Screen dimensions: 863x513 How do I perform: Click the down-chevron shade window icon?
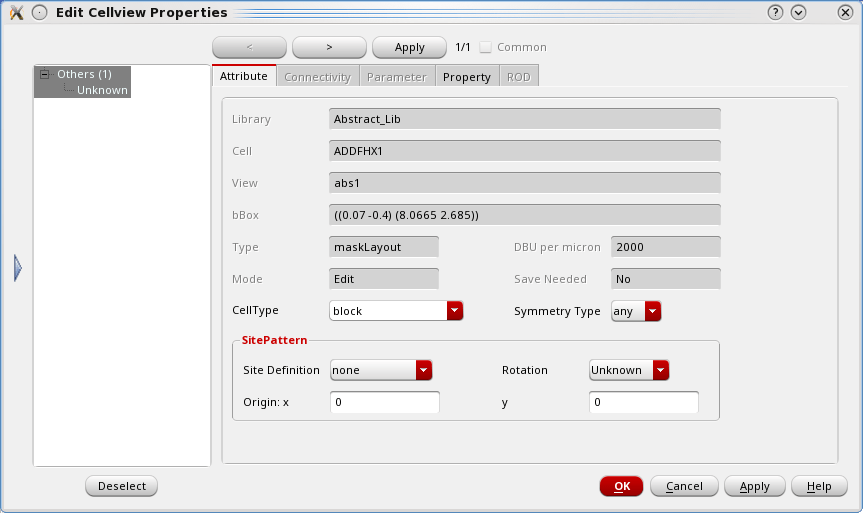point(798,12)
